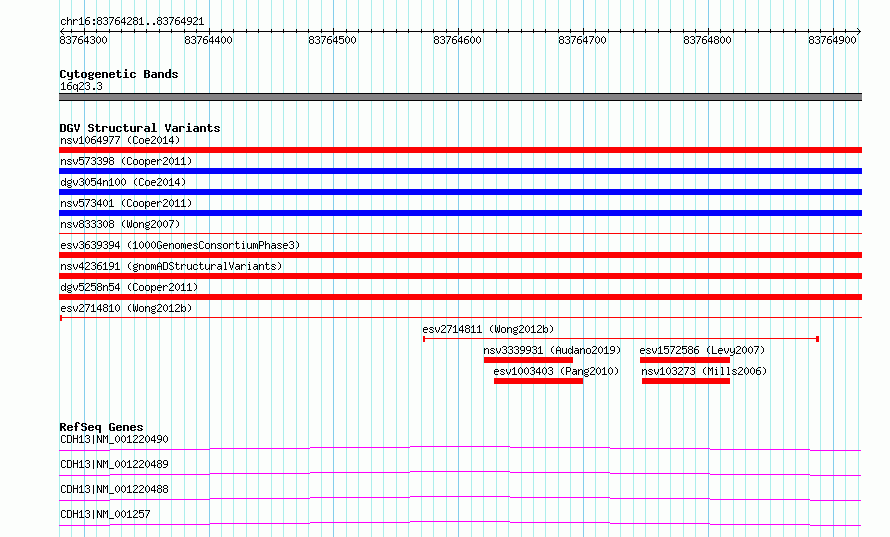890x537 pixels.
Task: Click ruler position 83764800
Action: 707,40
